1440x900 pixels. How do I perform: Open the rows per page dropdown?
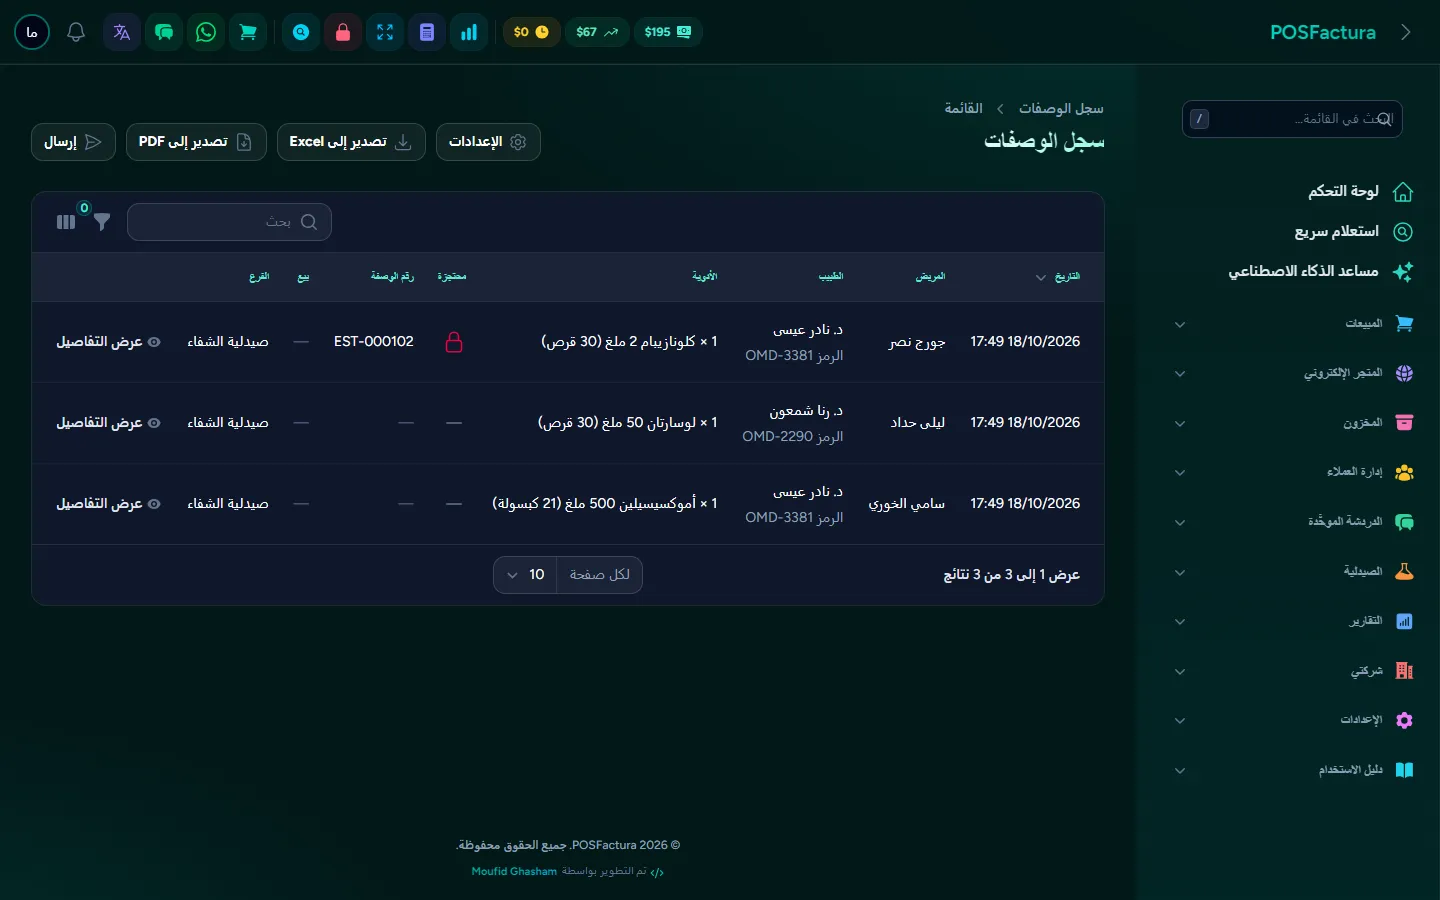pyautogui.click(x=568, y=575)
